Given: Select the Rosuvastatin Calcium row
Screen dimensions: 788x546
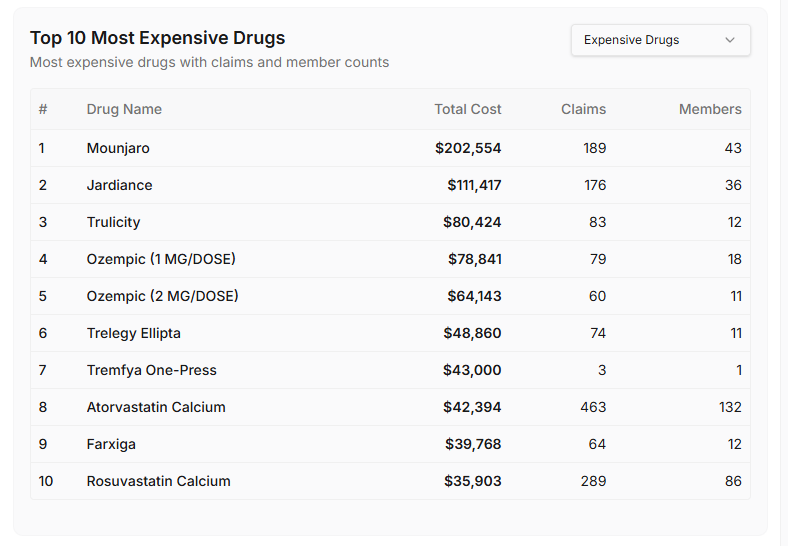Looking at the screenshot, I should pos(158,481).
